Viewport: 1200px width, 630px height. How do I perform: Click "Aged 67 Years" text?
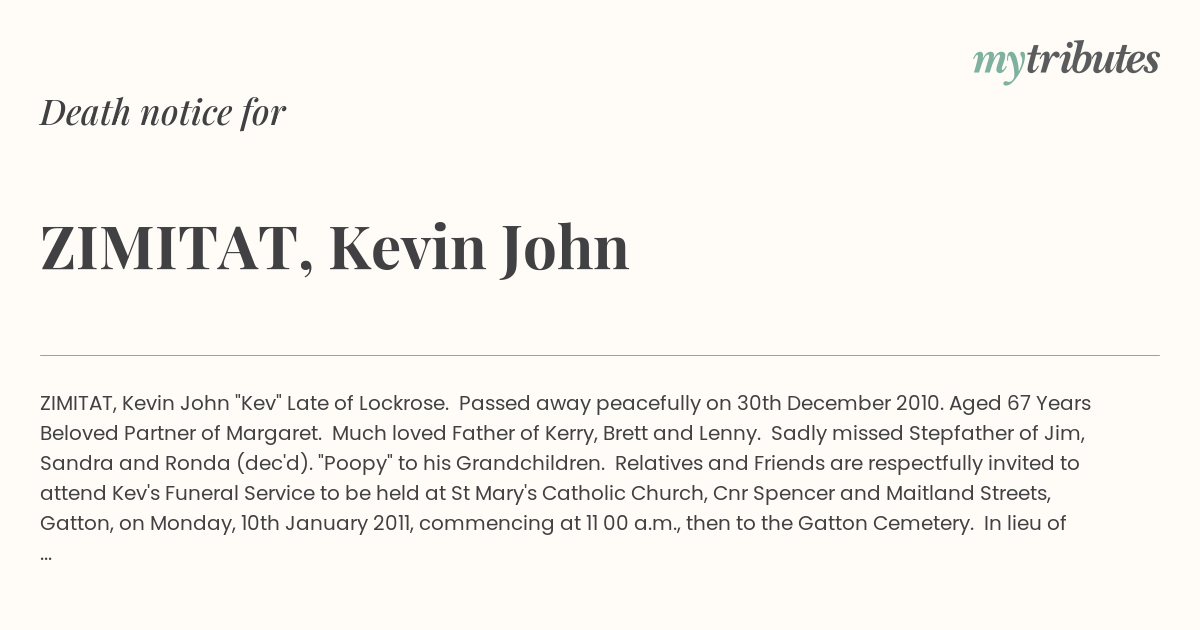pyautogui.click(x=1020, y=404)
